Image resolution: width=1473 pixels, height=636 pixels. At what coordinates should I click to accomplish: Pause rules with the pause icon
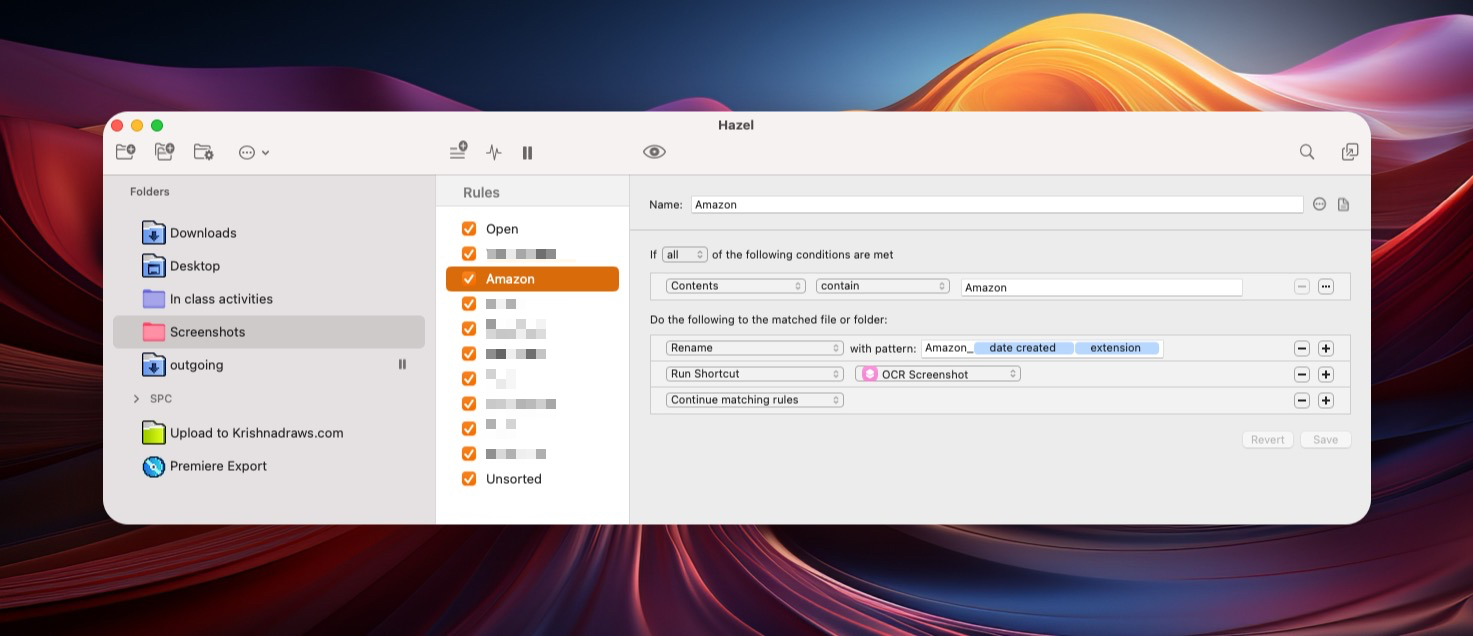tap(527, 152)
